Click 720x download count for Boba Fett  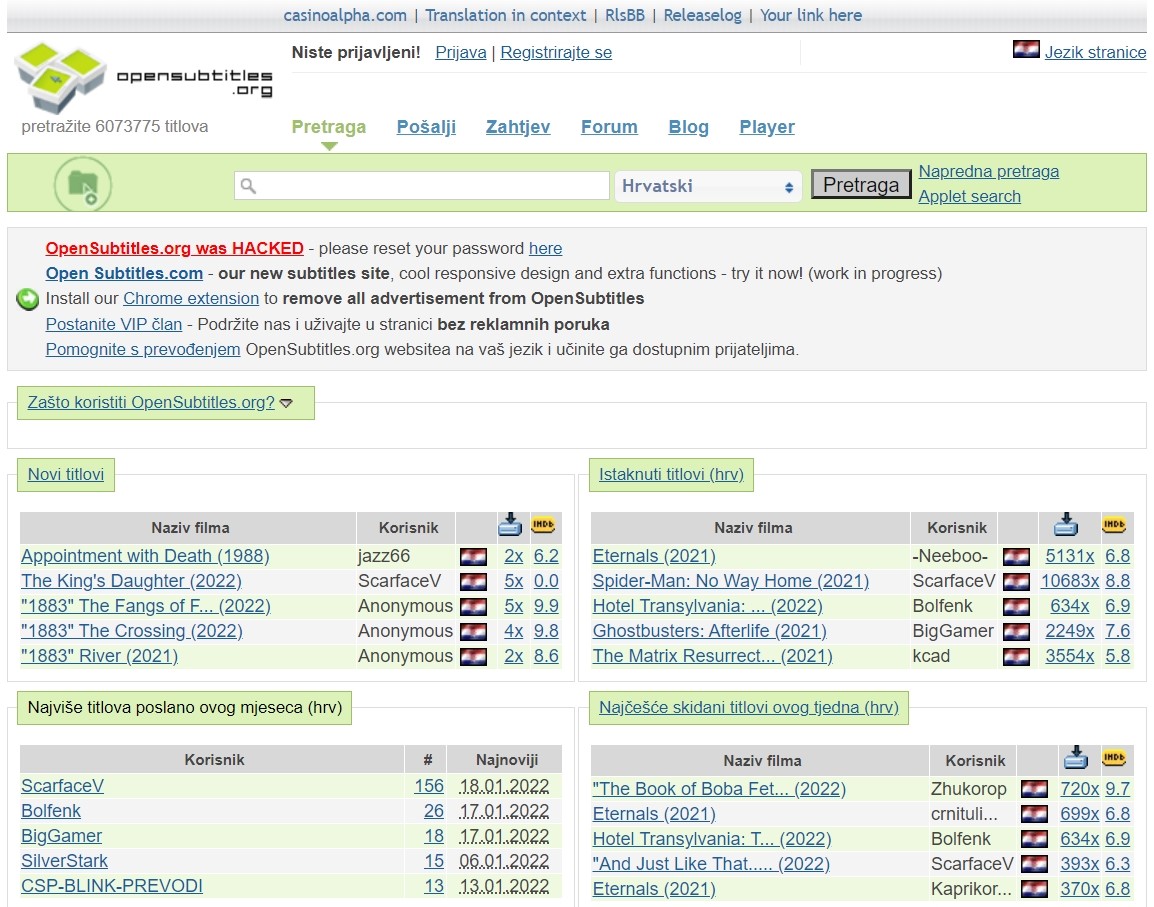click(1080, 788)
